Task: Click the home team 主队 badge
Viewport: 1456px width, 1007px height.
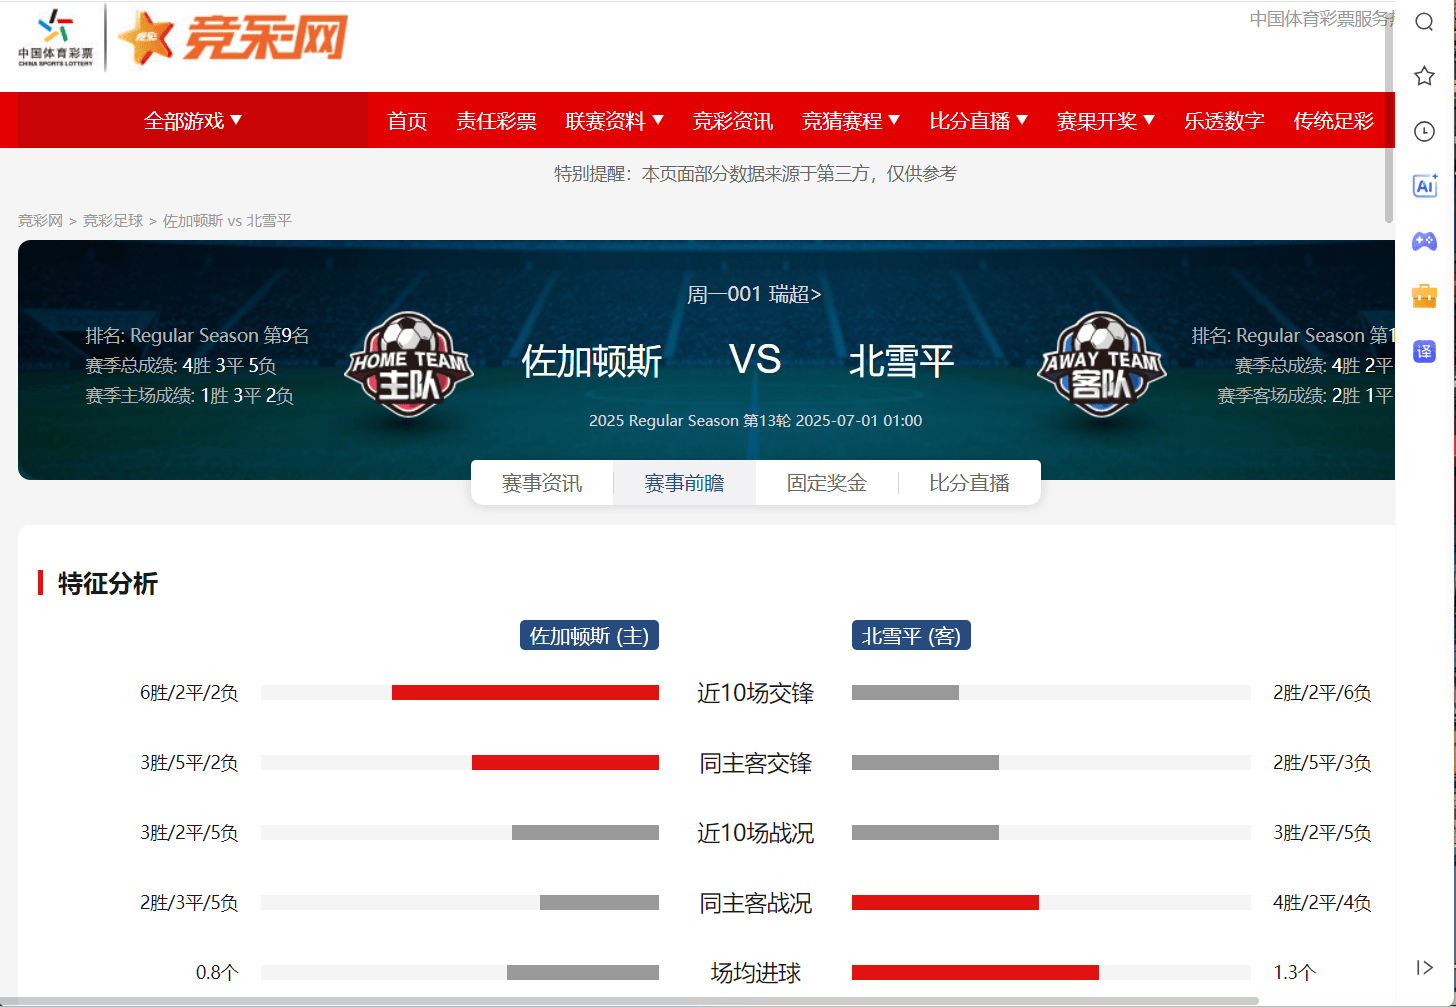Action: coord(409,364)
